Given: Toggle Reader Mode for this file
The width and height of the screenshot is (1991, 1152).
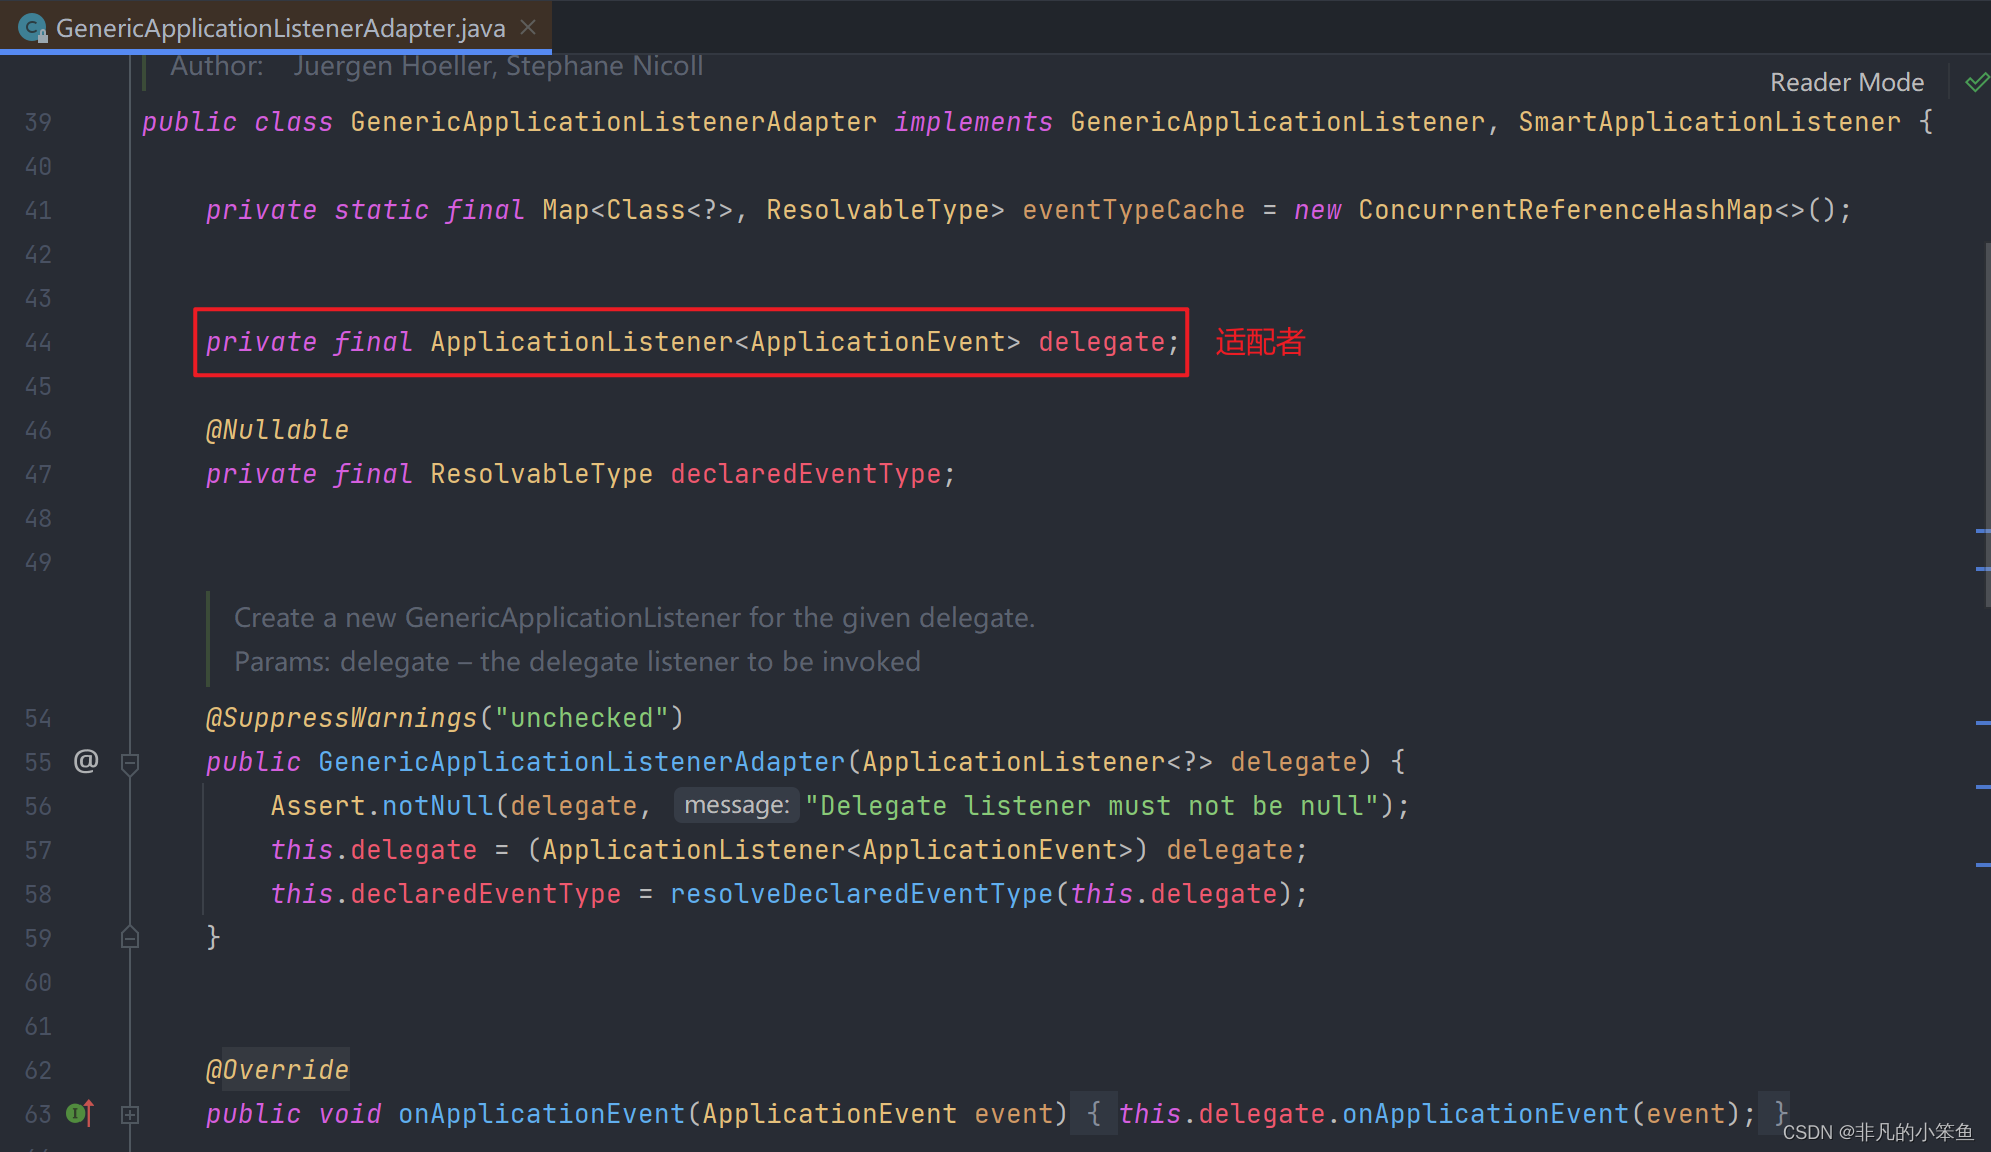Looking at the screenshot, I should (x=1846, y=82).
